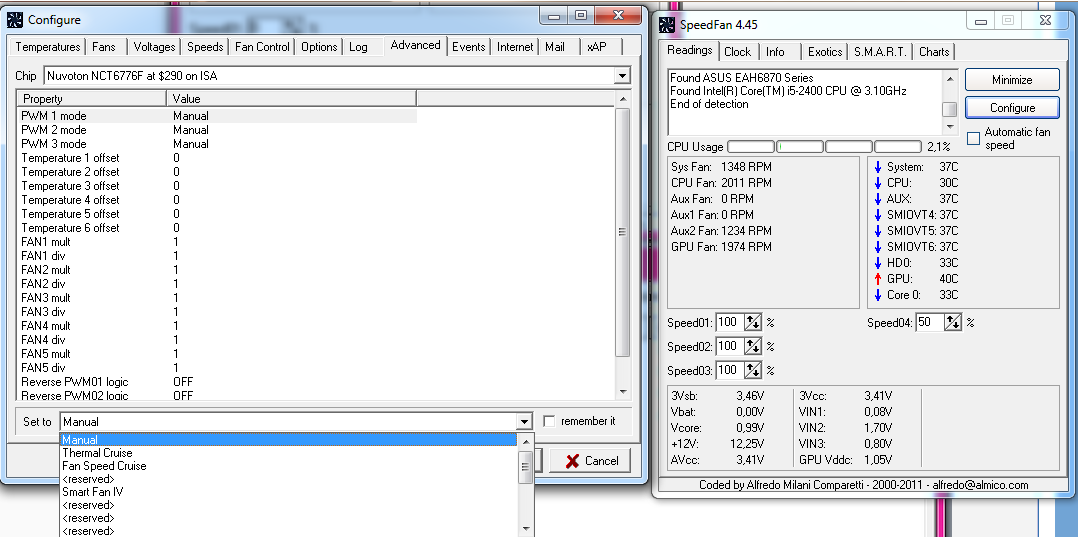Click the blue down arrow beside Core 0
Image resolution: width=1078 pixels, height=537 pixels.
click(877, 295)
